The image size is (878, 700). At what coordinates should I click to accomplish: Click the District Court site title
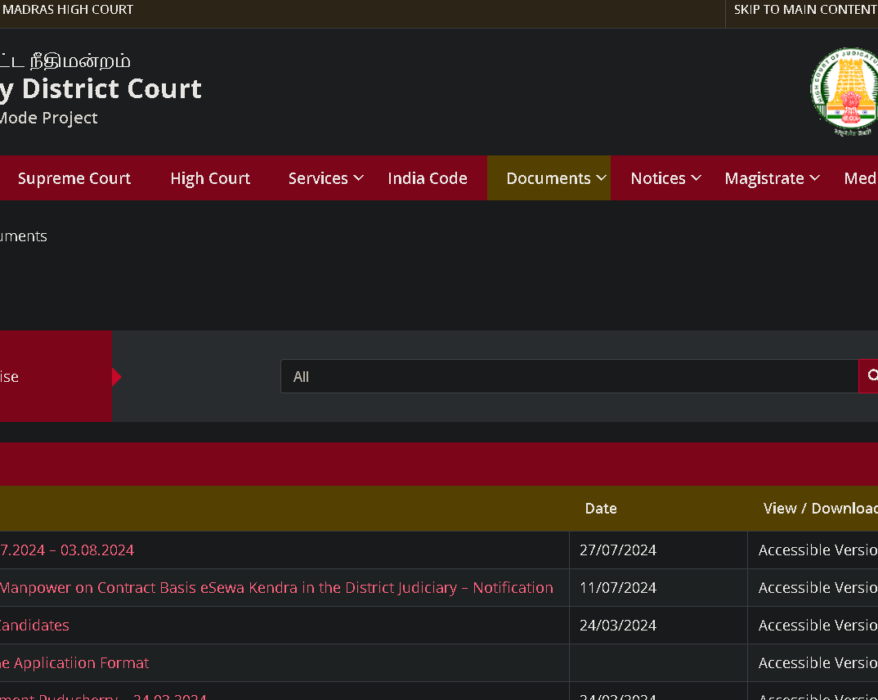[101, 88]
